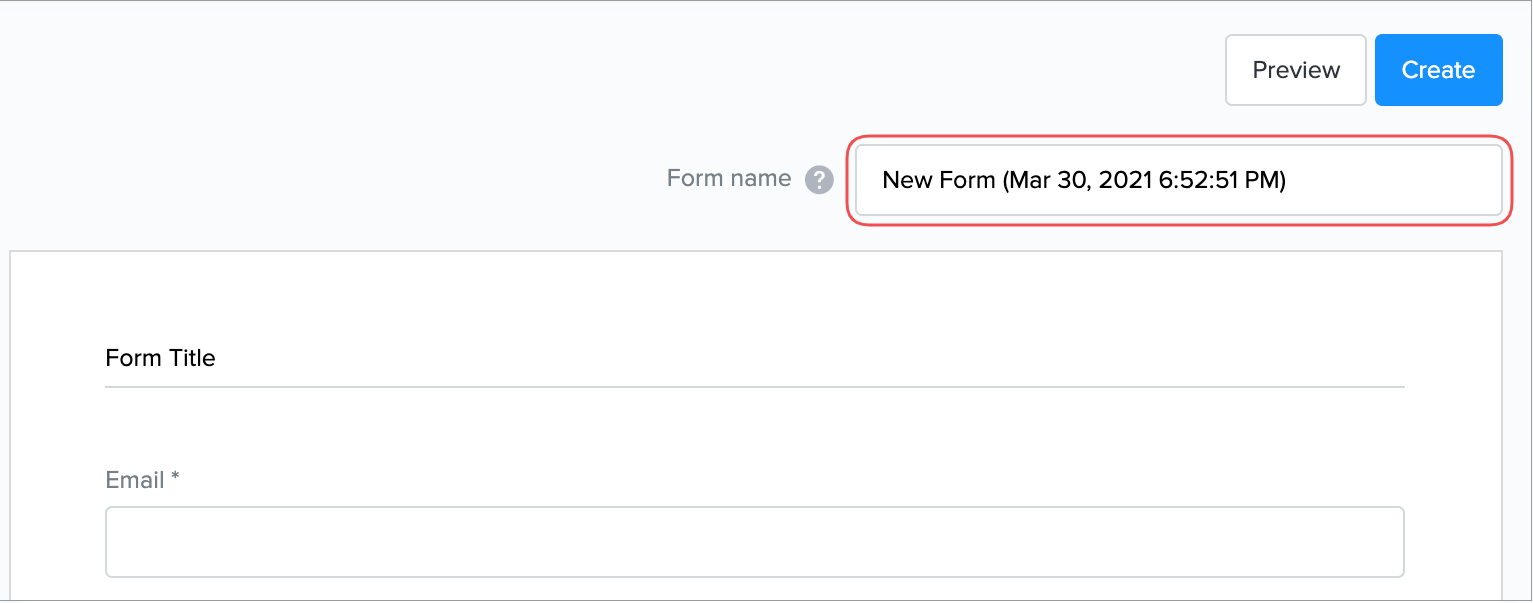This screenshot has height=603, width=1533.
Task: Click blank white space above Form Title
Action: pyautogui.click(x=754, y=295)
